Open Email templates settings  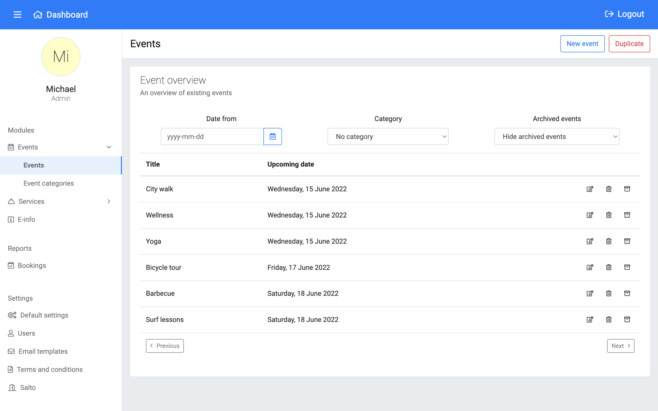(38, 351)
